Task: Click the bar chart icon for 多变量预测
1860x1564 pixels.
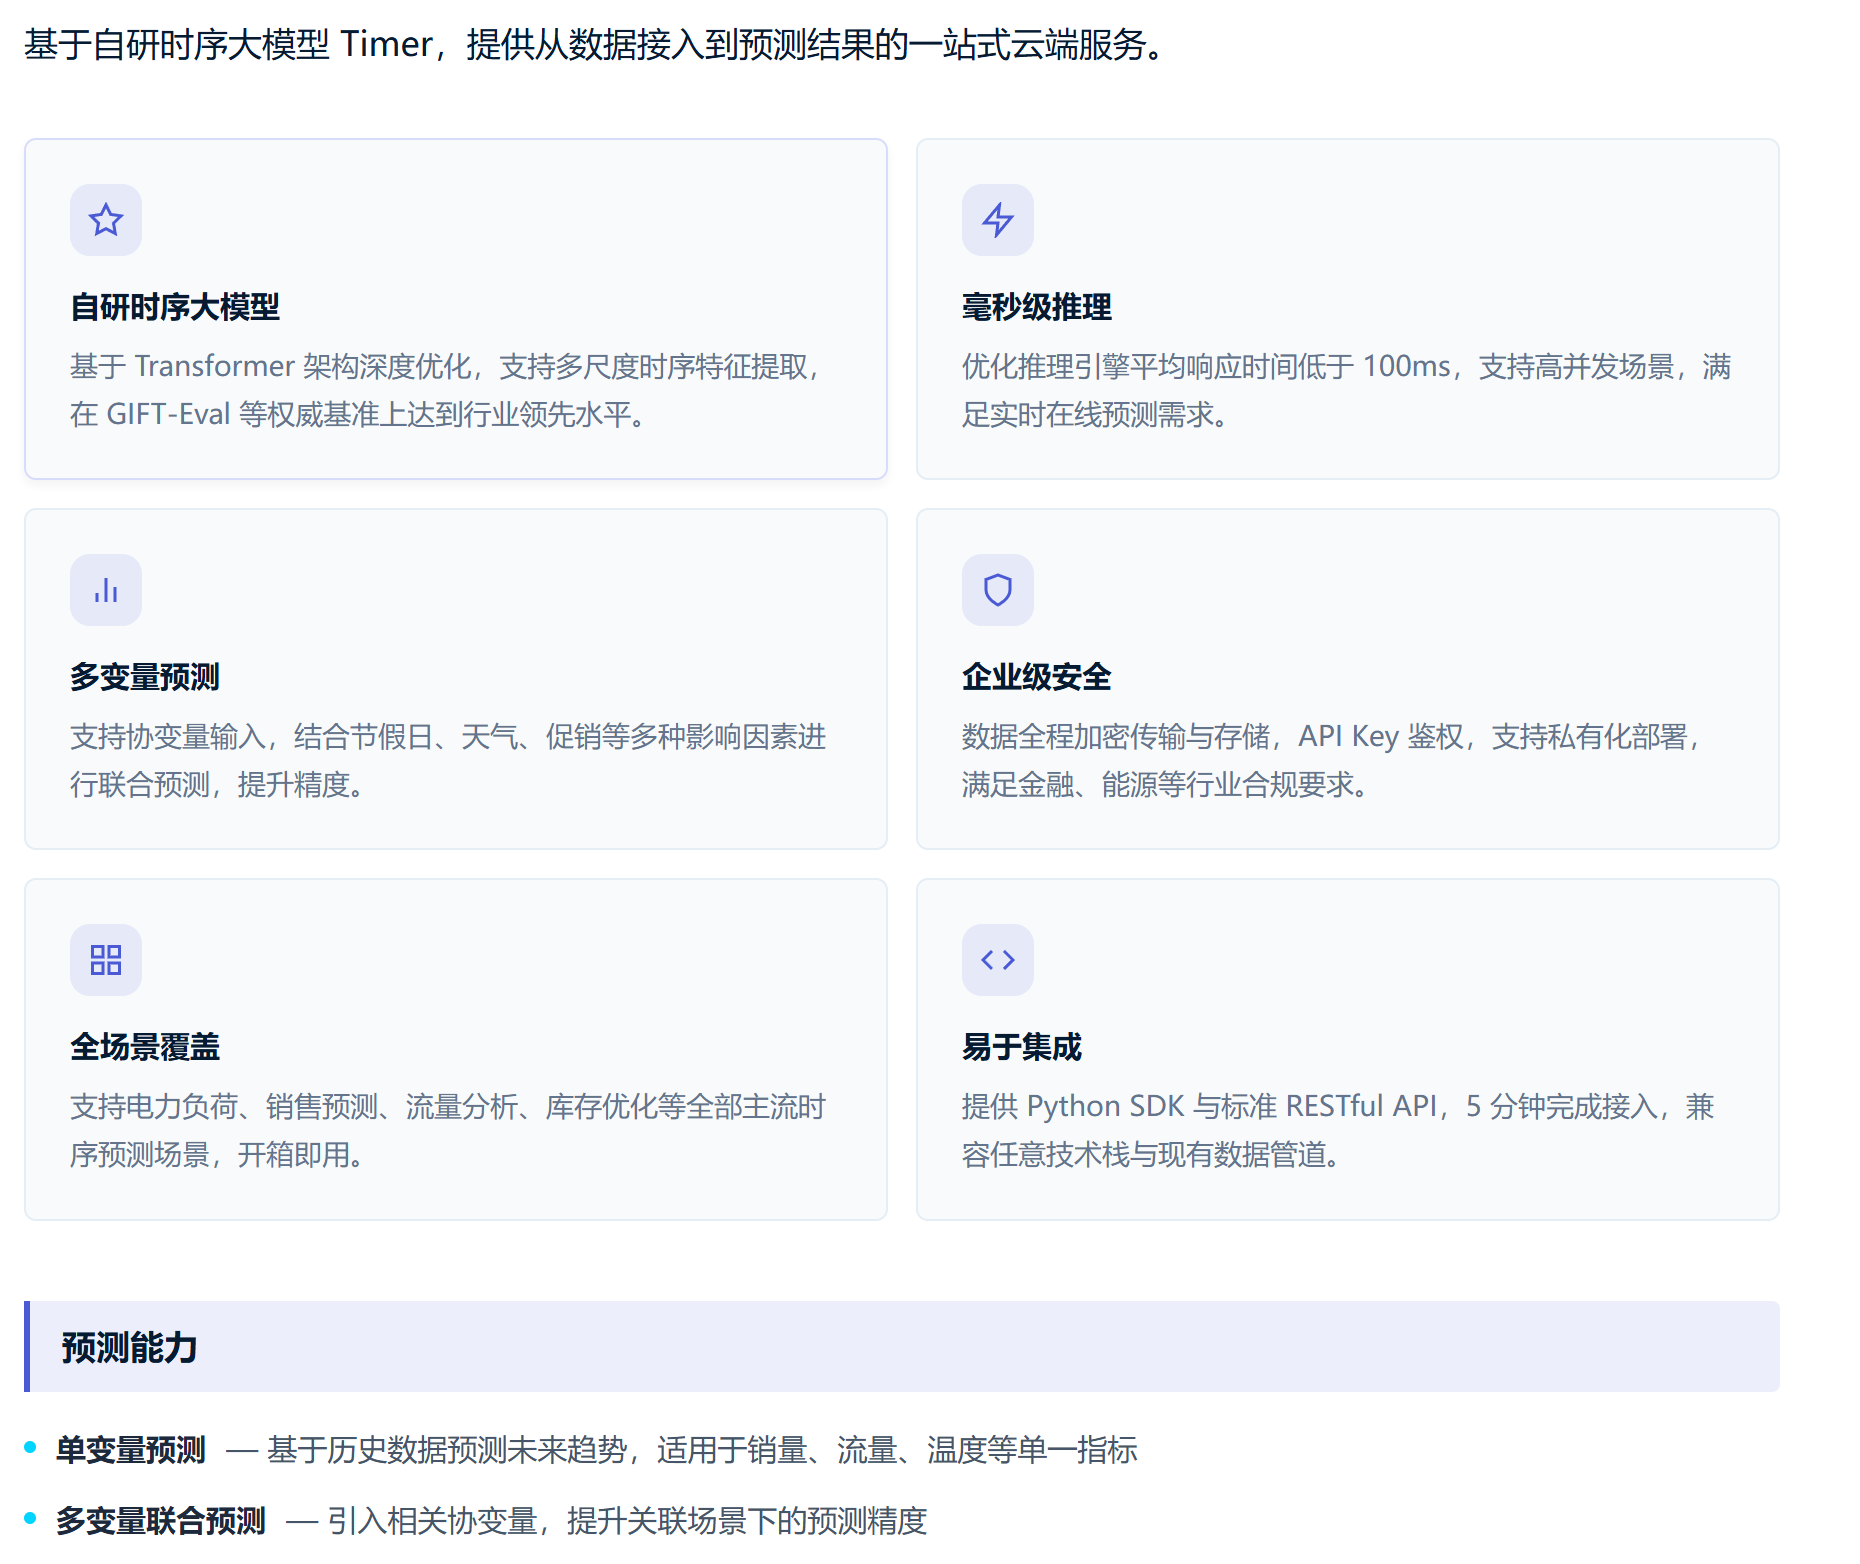Action: (x=106, y=590)
